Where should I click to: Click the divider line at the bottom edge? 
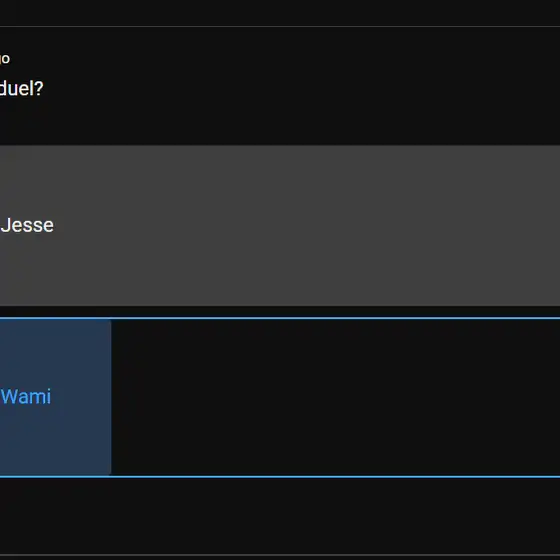pyautogui.click(x=280, y=556)
